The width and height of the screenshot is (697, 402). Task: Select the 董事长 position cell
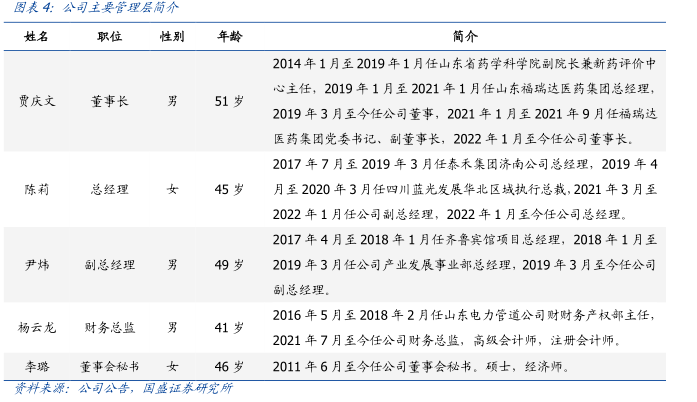pos(110,101)
